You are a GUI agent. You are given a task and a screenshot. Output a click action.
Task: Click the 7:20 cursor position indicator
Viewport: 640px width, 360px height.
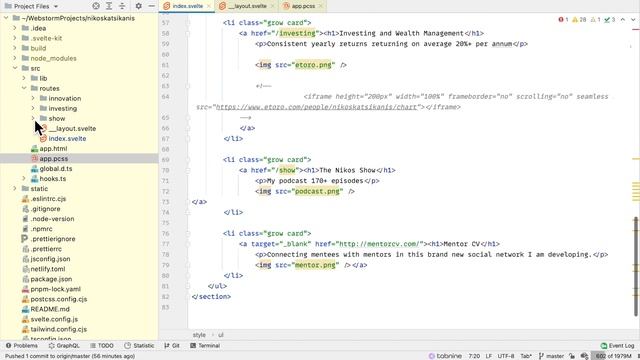(x=474, y=356)
